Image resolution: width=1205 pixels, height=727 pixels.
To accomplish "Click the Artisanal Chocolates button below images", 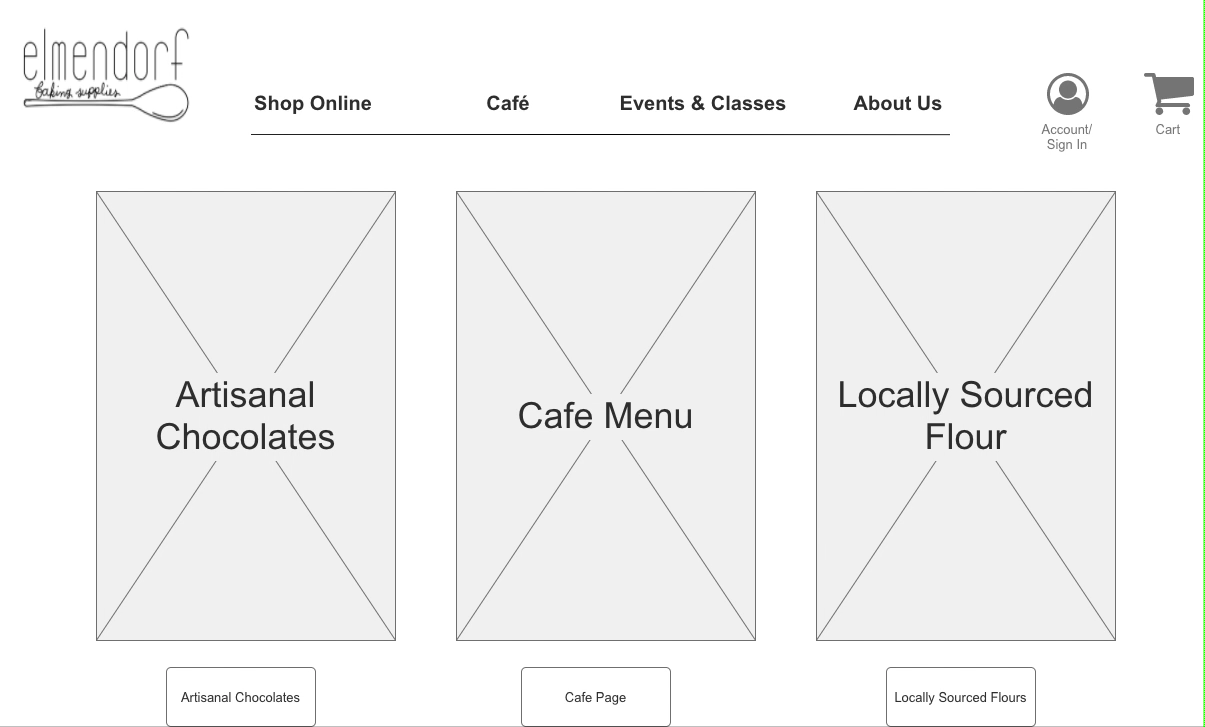I will pos(241,697).
